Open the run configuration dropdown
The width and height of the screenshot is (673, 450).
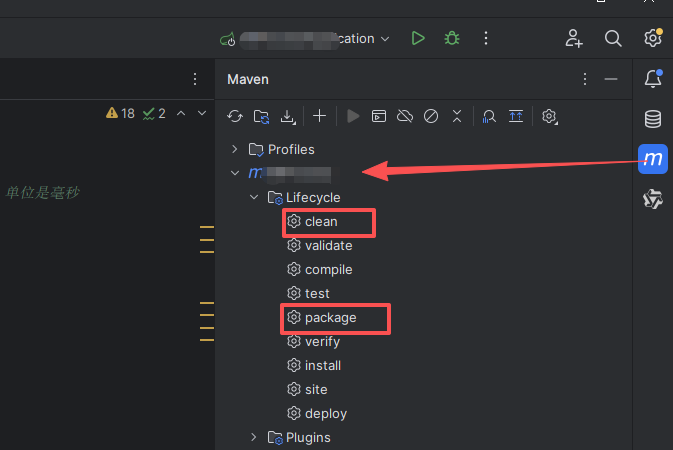(x=384, y=38)
